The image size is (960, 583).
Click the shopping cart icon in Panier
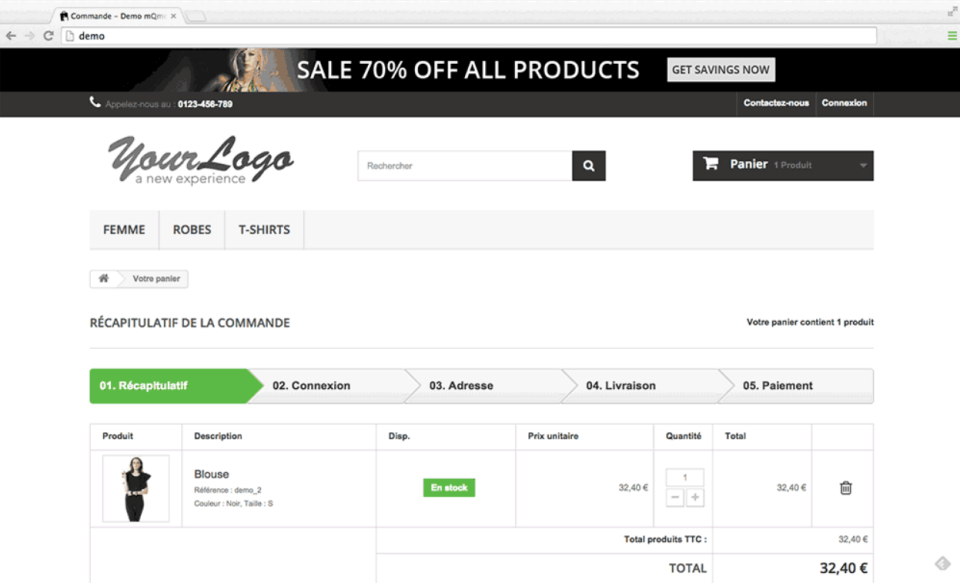pos(711,164)
